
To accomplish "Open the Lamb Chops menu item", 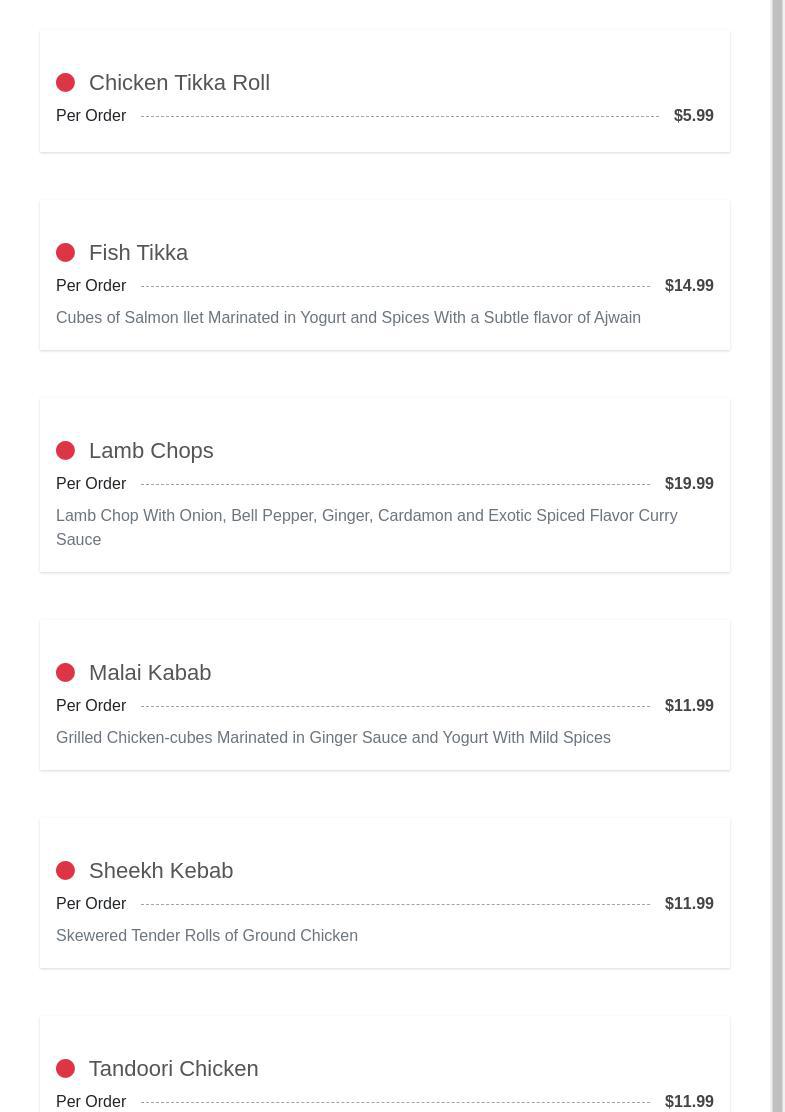I will [151, 451].
